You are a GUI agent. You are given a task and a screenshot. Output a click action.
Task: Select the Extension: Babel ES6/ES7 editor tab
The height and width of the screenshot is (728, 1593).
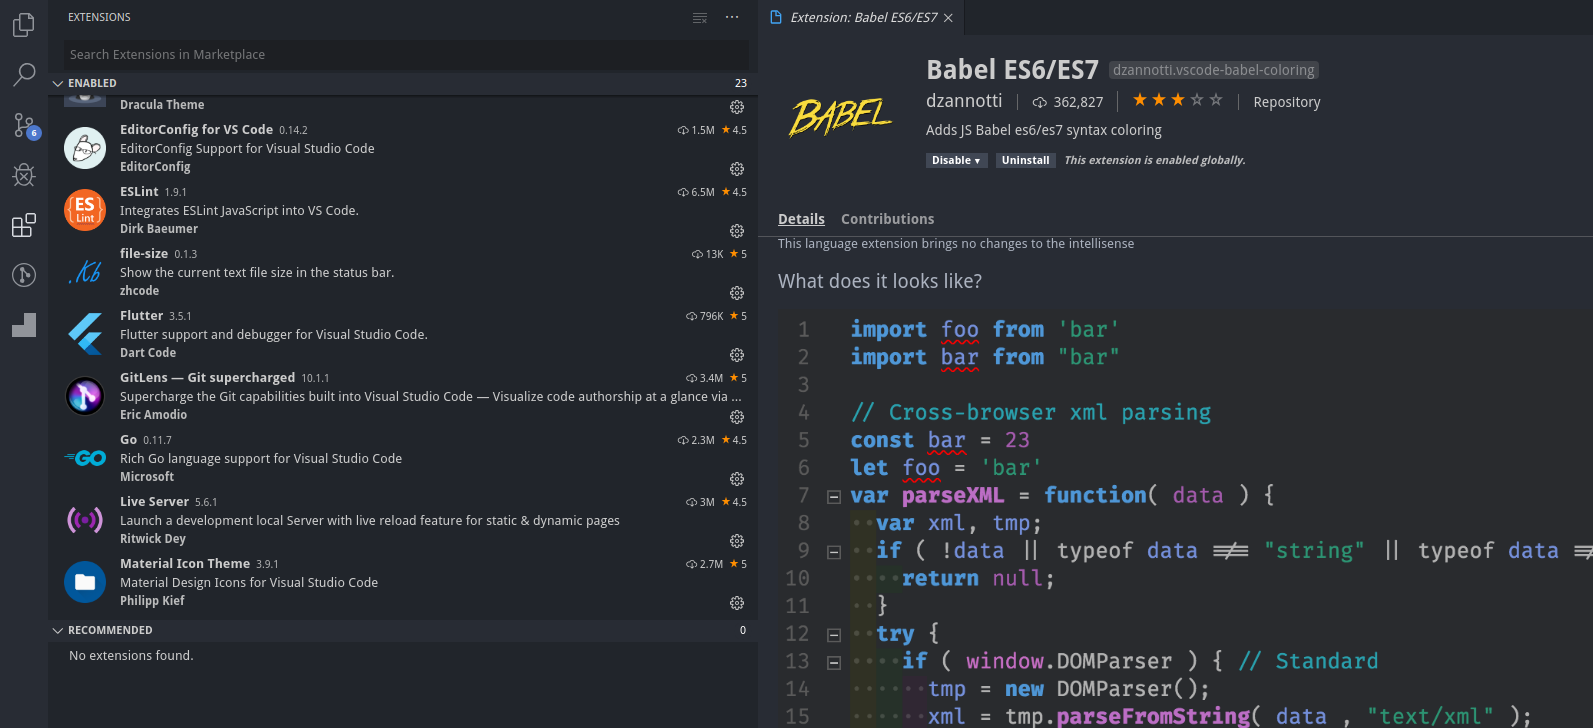[x=863, y=18]
